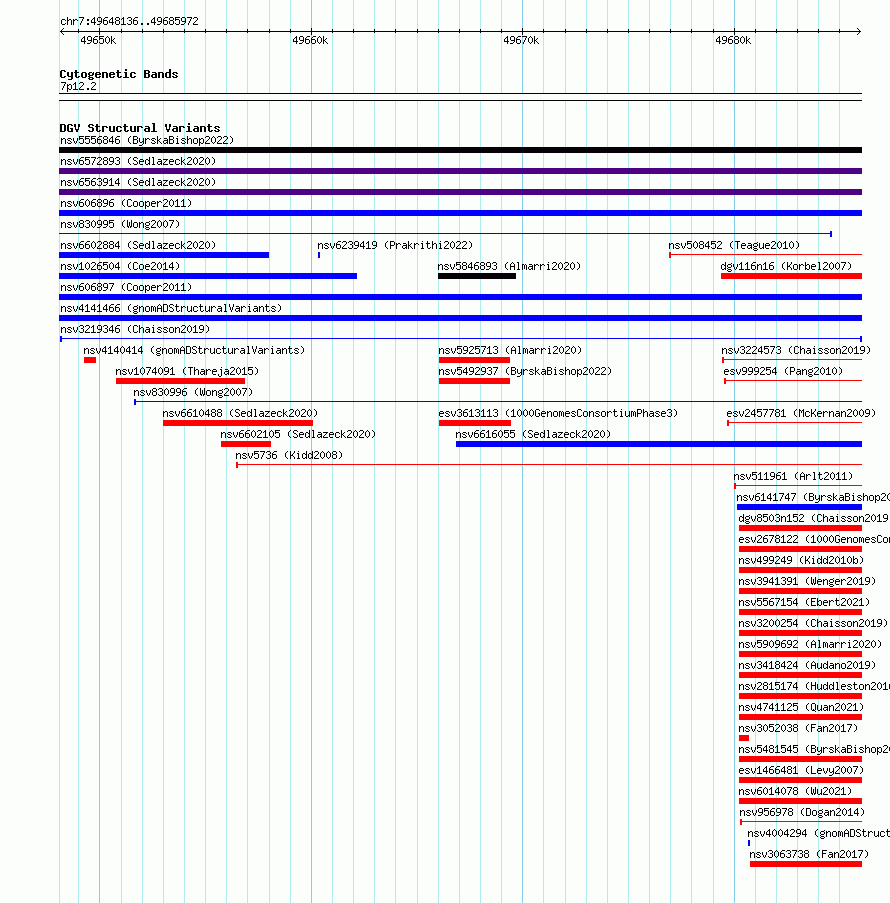Click nsv4140414 (gnomADStructuralVariants) label
890x903 pixels.
(x=194, y=351)
